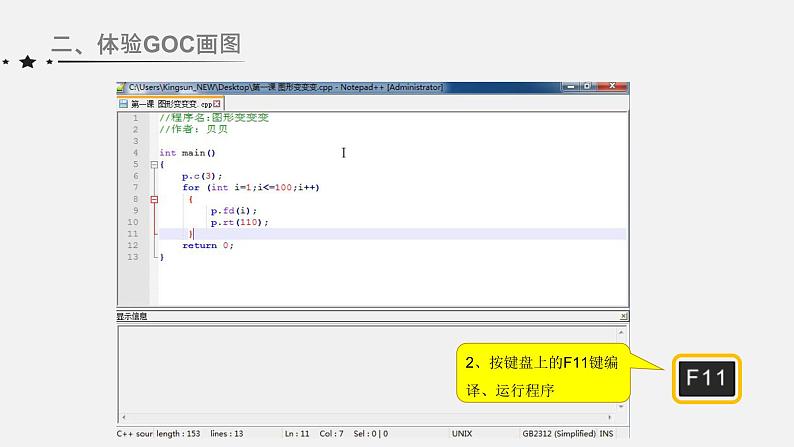Image resolution: width=794 pixels, height=447 pixels.
Task: Click the UNIX line-ending status entry
Action: (x=462, y=434)
